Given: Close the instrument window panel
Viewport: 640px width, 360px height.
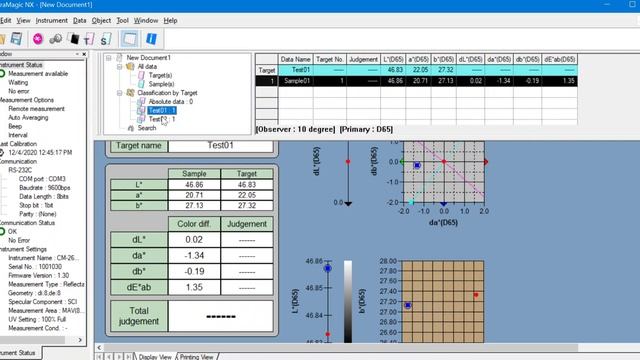Looking at the screenshot, I should point(84,54).
